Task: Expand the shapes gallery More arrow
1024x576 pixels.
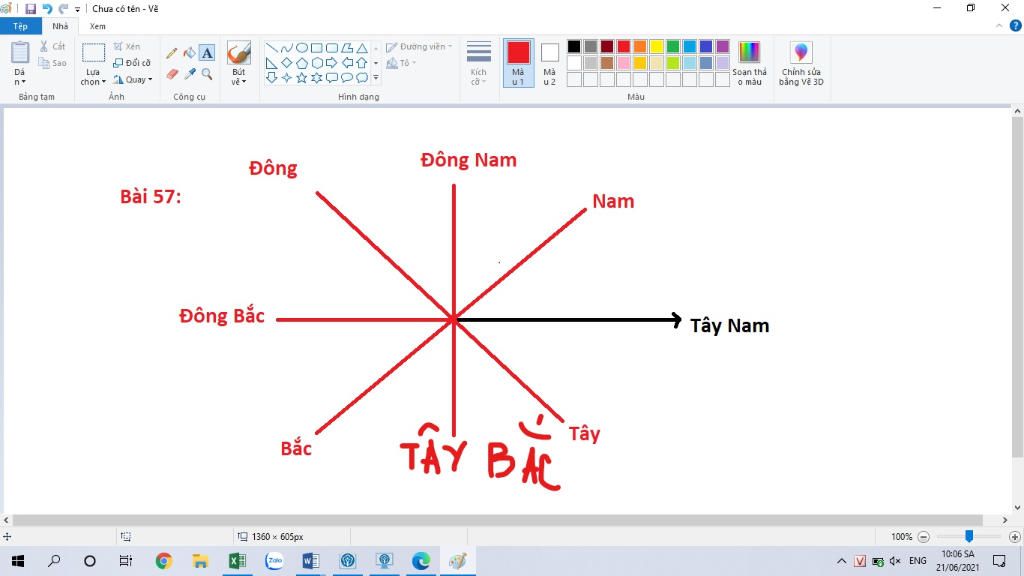Action: pos(376,78)
